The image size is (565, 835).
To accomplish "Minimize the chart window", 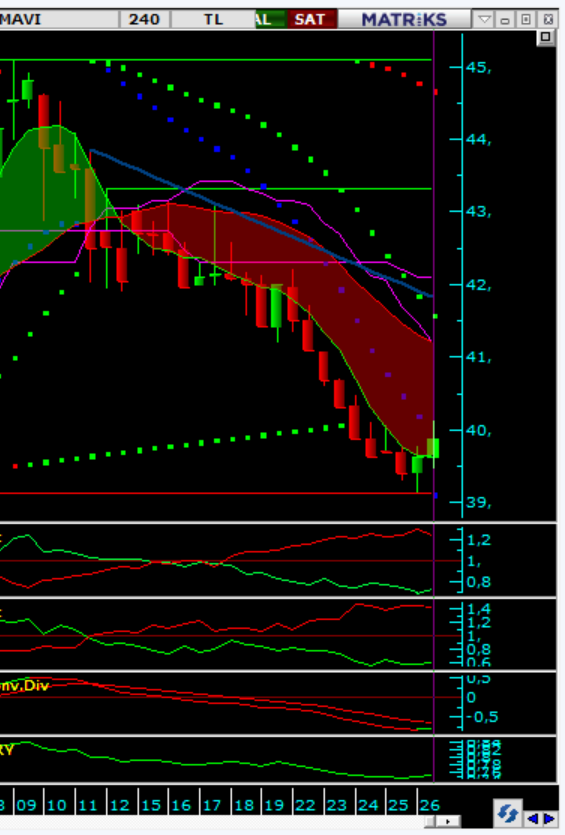I will (x=505, y=20).
